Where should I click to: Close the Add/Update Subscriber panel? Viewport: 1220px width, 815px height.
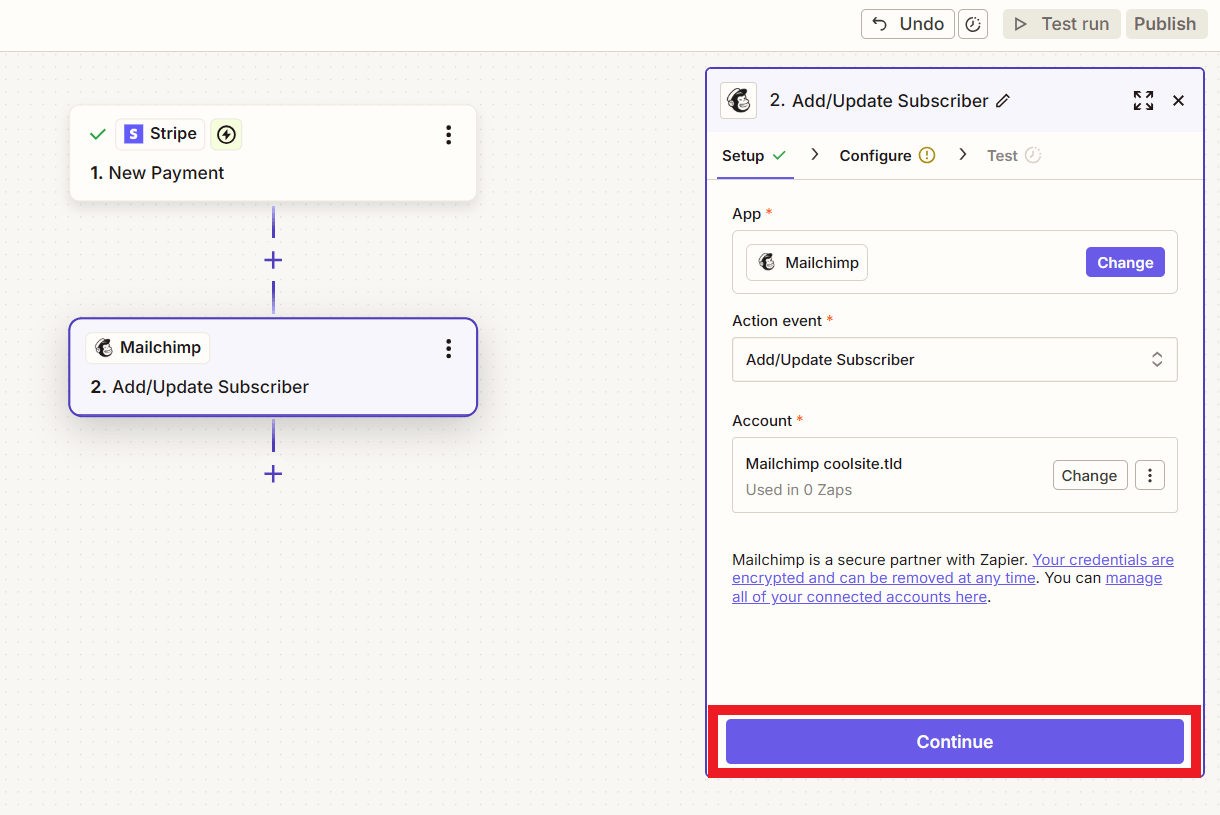[1178, 100]
